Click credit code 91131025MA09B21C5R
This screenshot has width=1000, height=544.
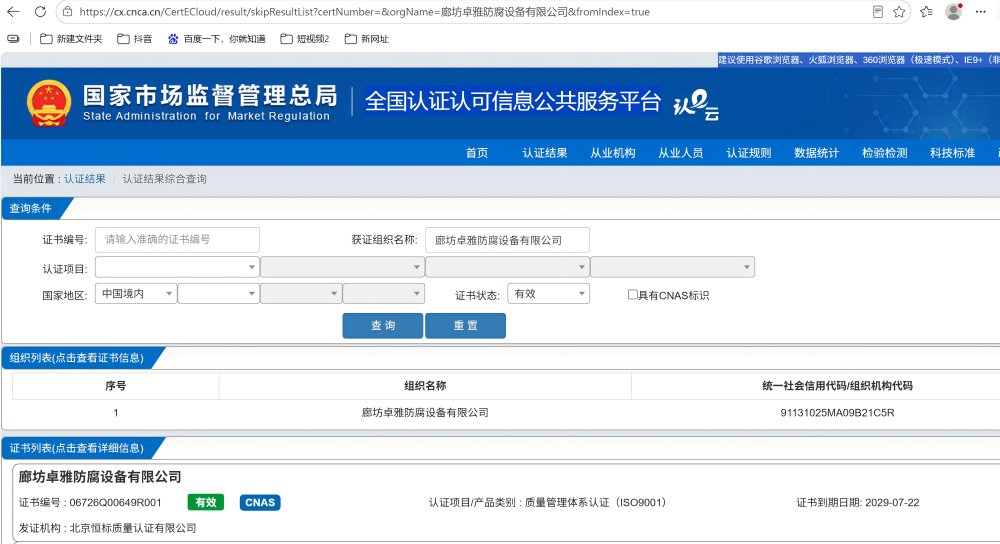coord(837,413)
